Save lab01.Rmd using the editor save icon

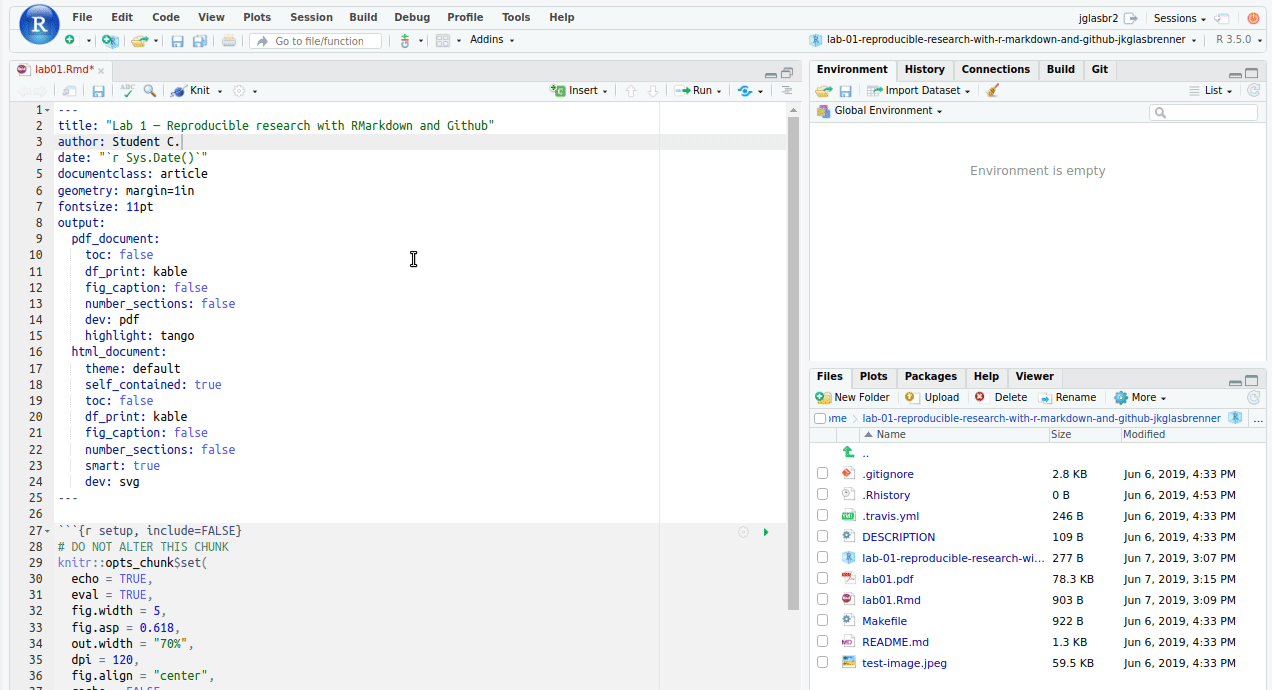[x=98, y=91]
